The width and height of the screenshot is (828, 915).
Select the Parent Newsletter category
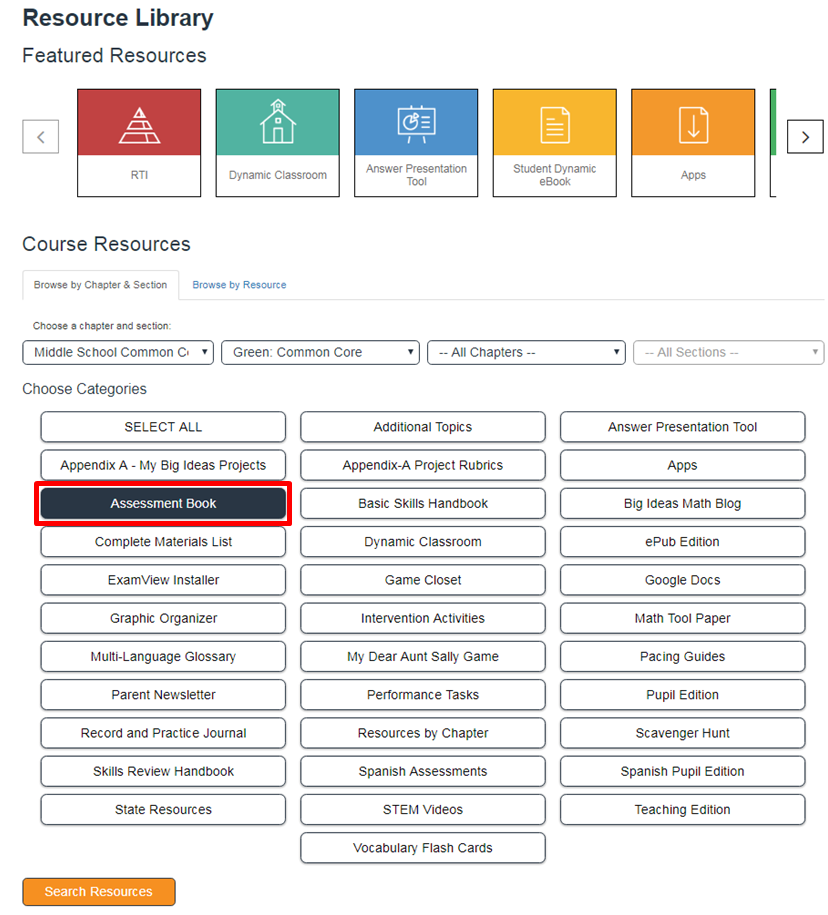pos(163,694)
